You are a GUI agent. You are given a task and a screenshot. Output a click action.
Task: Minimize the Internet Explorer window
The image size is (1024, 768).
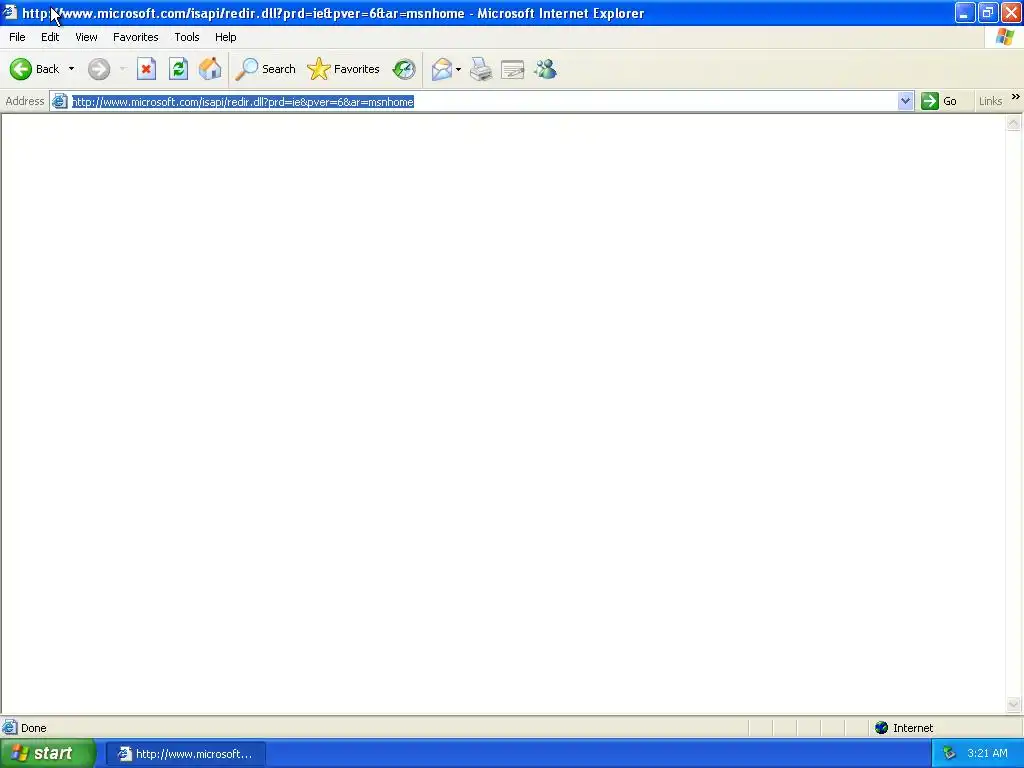tap(965, 12)
